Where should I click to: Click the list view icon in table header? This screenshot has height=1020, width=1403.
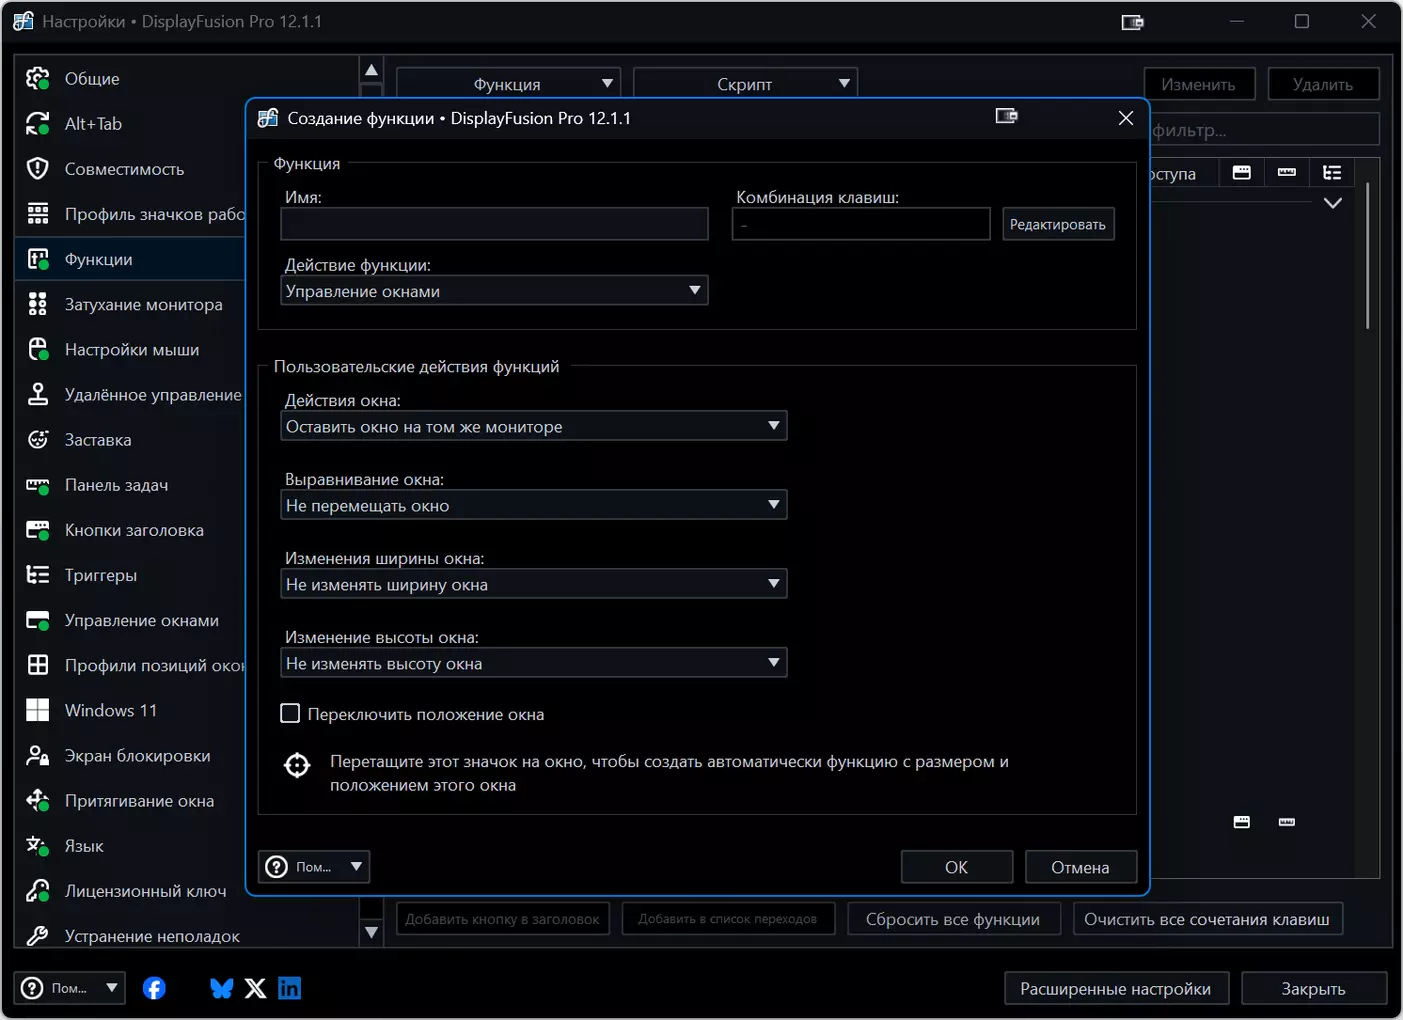tap(1332, 173)
